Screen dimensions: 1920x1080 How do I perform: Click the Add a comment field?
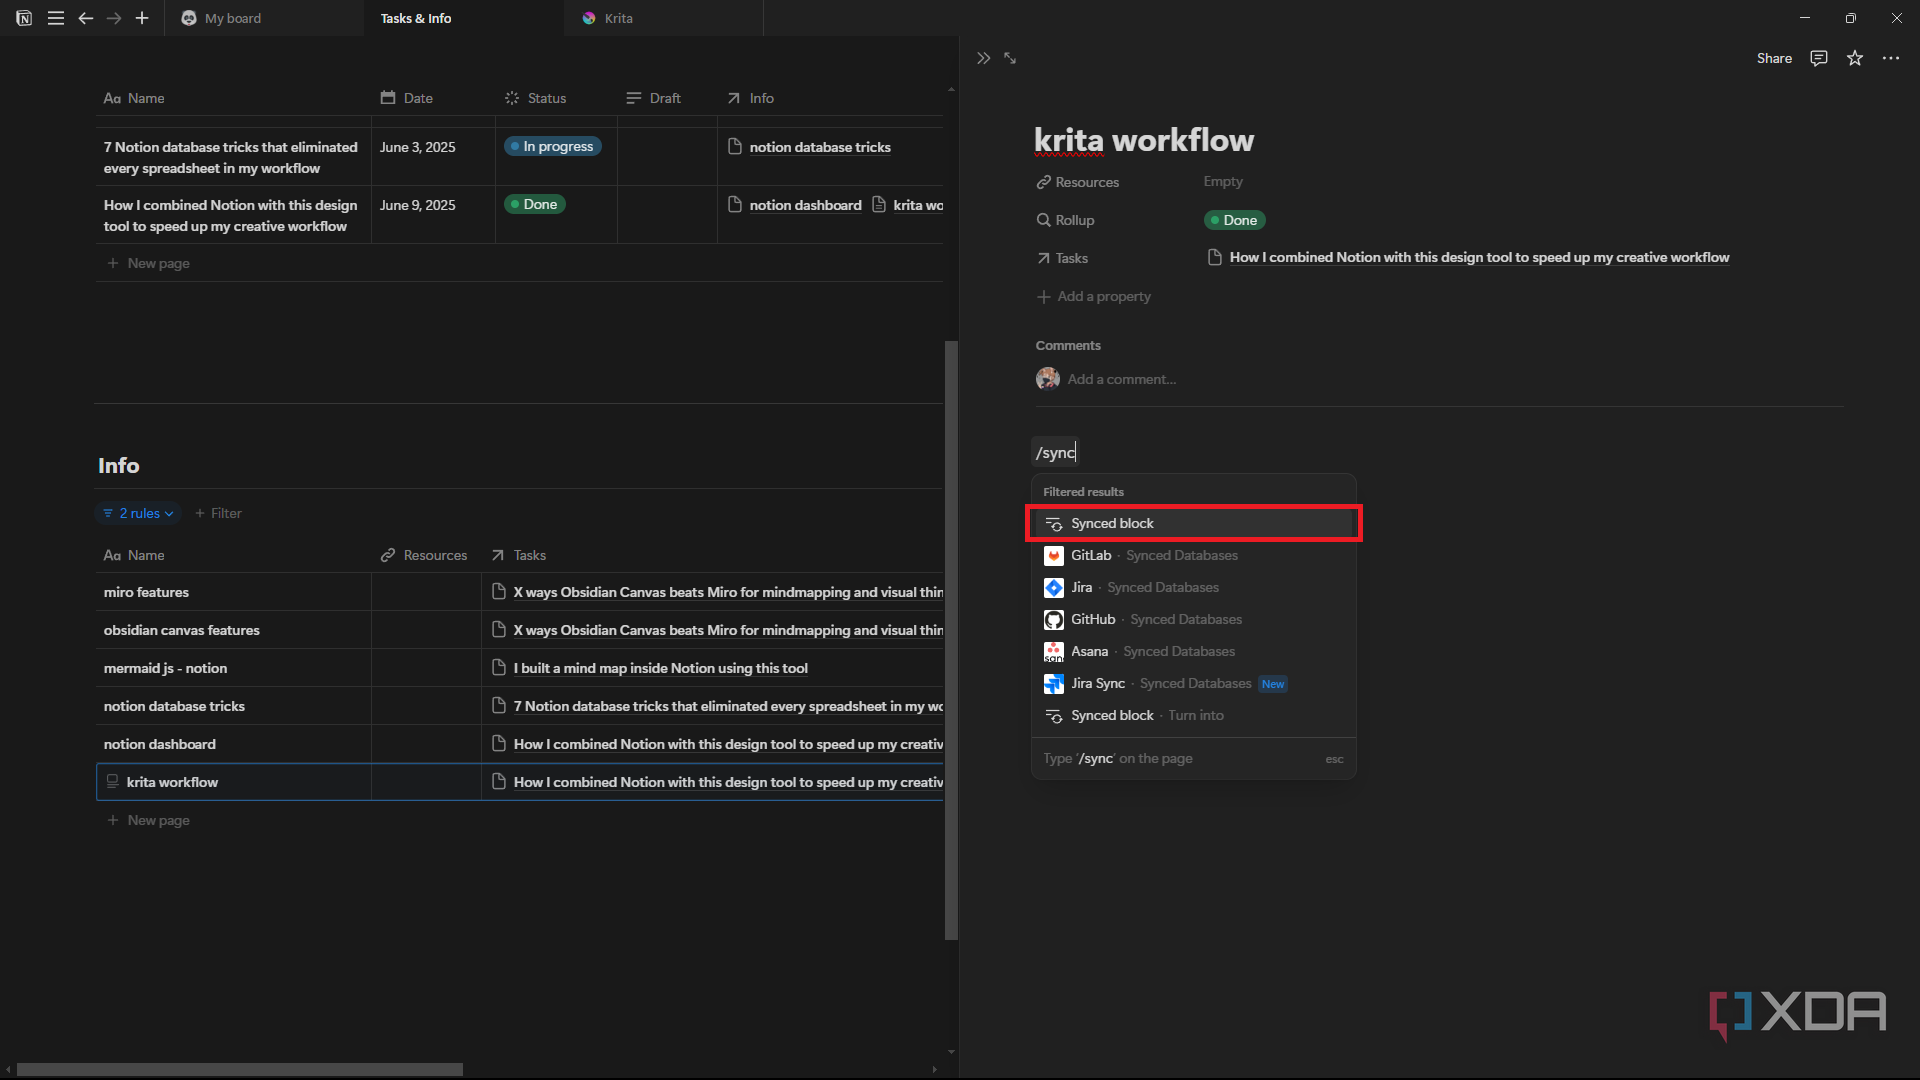pos(1121,379)
